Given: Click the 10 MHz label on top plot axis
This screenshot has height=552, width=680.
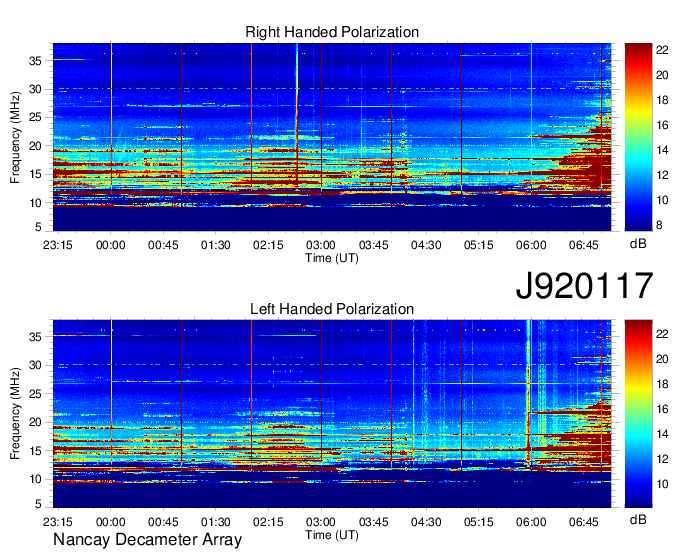Looking at the screenshot, I should 35,203.
